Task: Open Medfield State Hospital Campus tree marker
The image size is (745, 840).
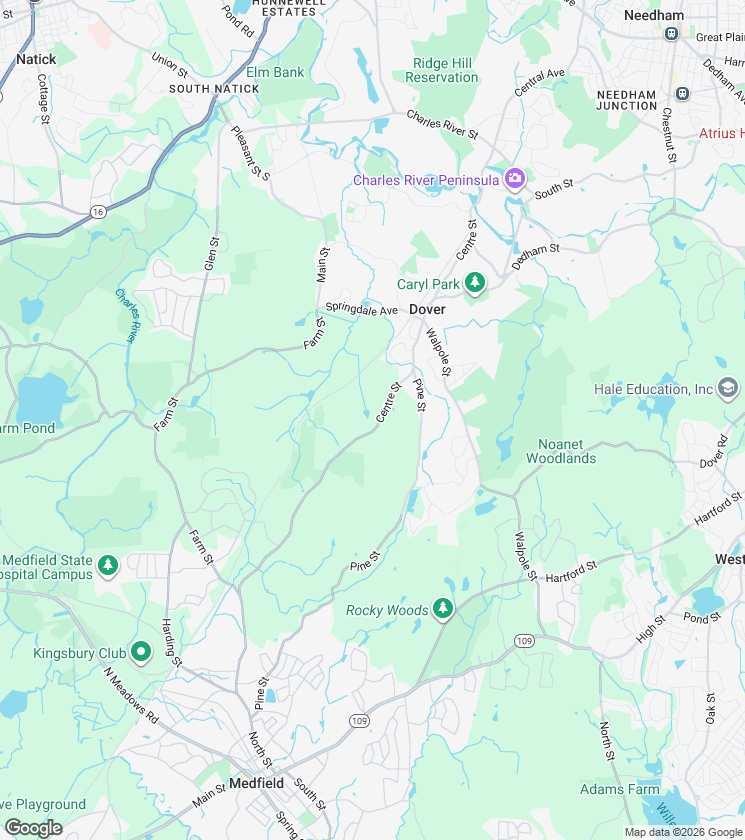Action: 108,566
